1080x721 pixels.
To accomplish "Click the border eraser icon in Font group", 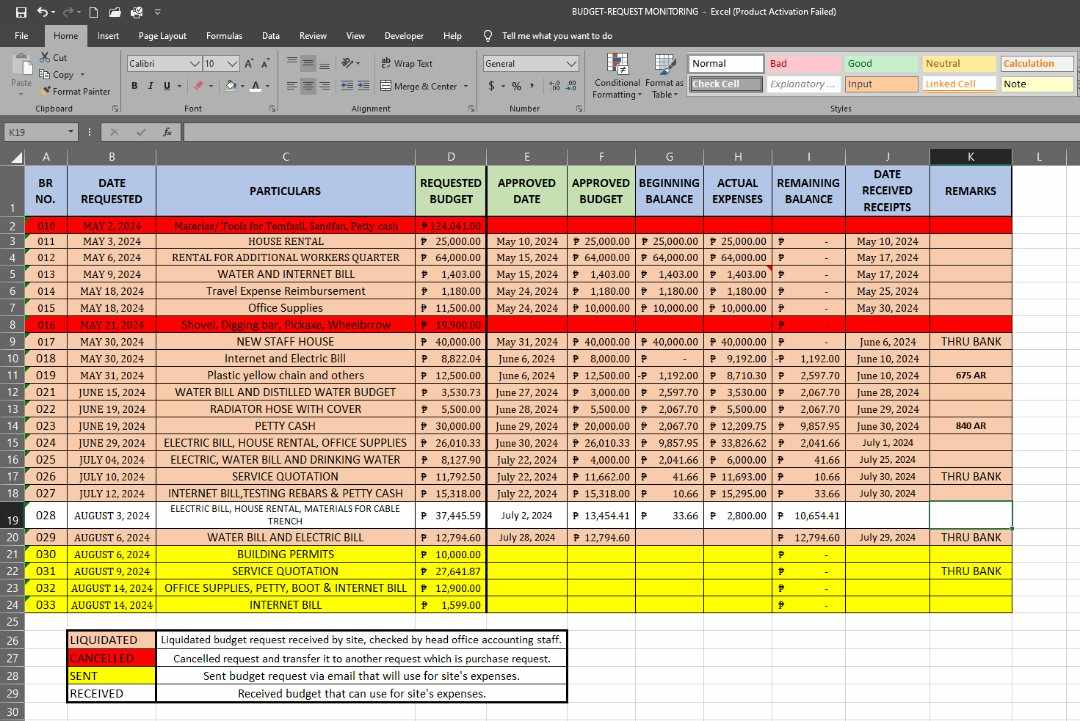I will click(198, 86).
